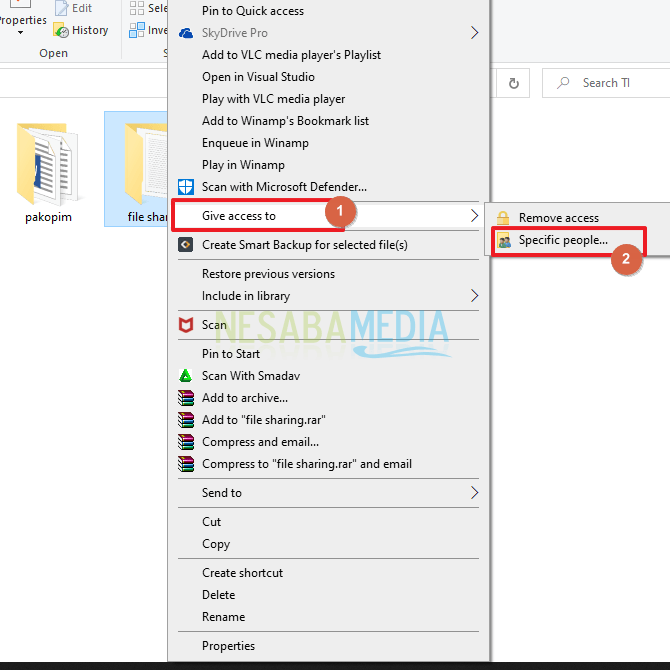
Task: Click WinRAR icon beside Compress and email
Action: tap(185, 442)
